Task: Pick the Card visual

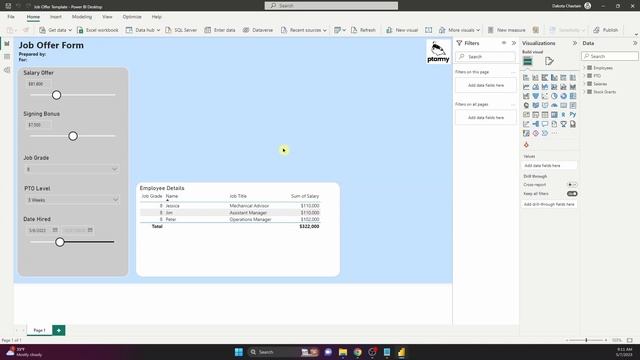Action: [564, 105]
